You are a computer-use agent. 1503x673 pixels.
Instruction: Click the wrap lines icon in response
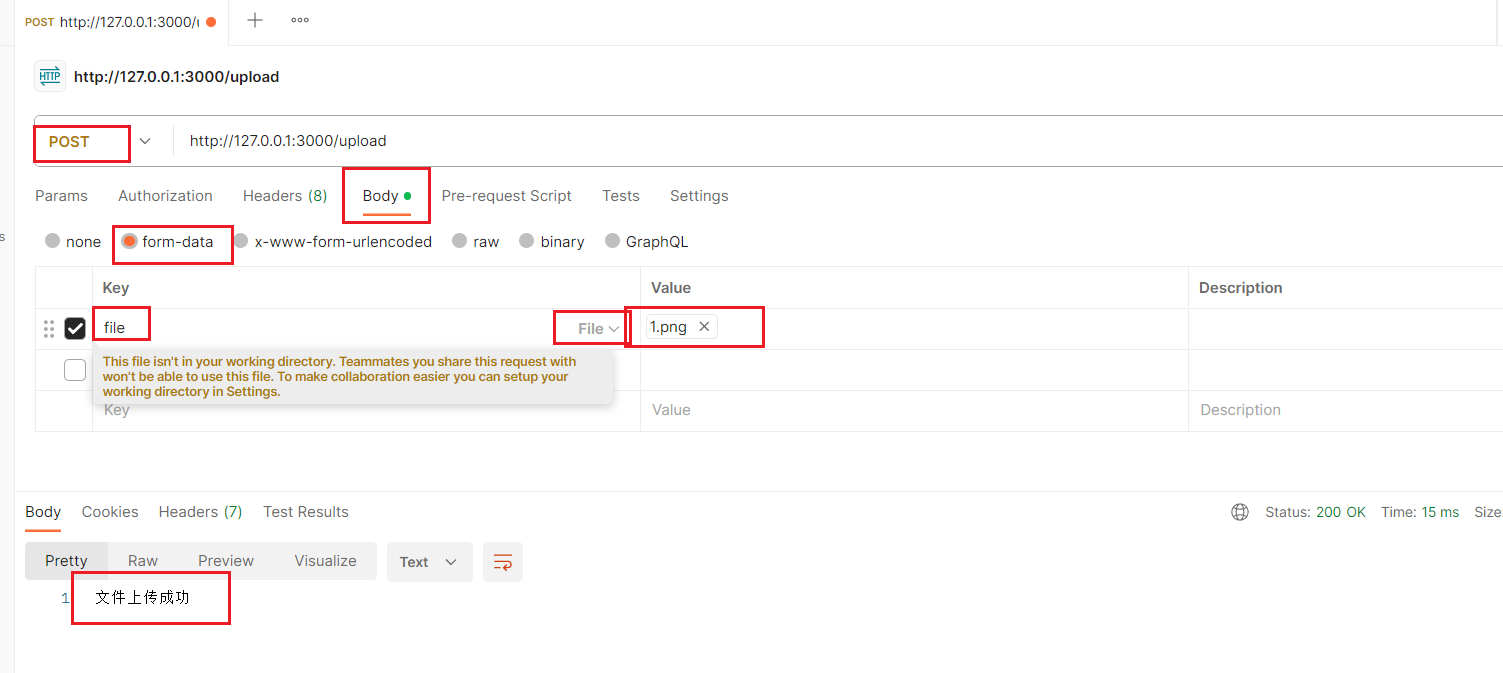coord(503,562)
